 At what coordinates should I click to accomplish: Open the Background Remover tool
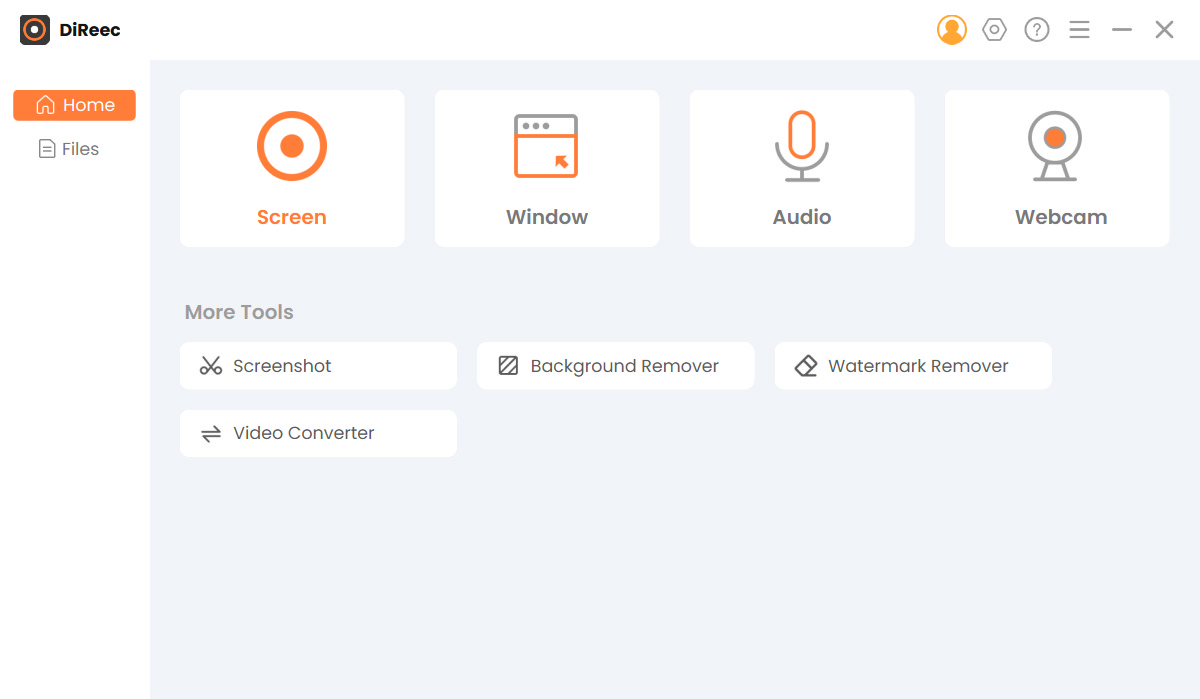coord(615,366)
